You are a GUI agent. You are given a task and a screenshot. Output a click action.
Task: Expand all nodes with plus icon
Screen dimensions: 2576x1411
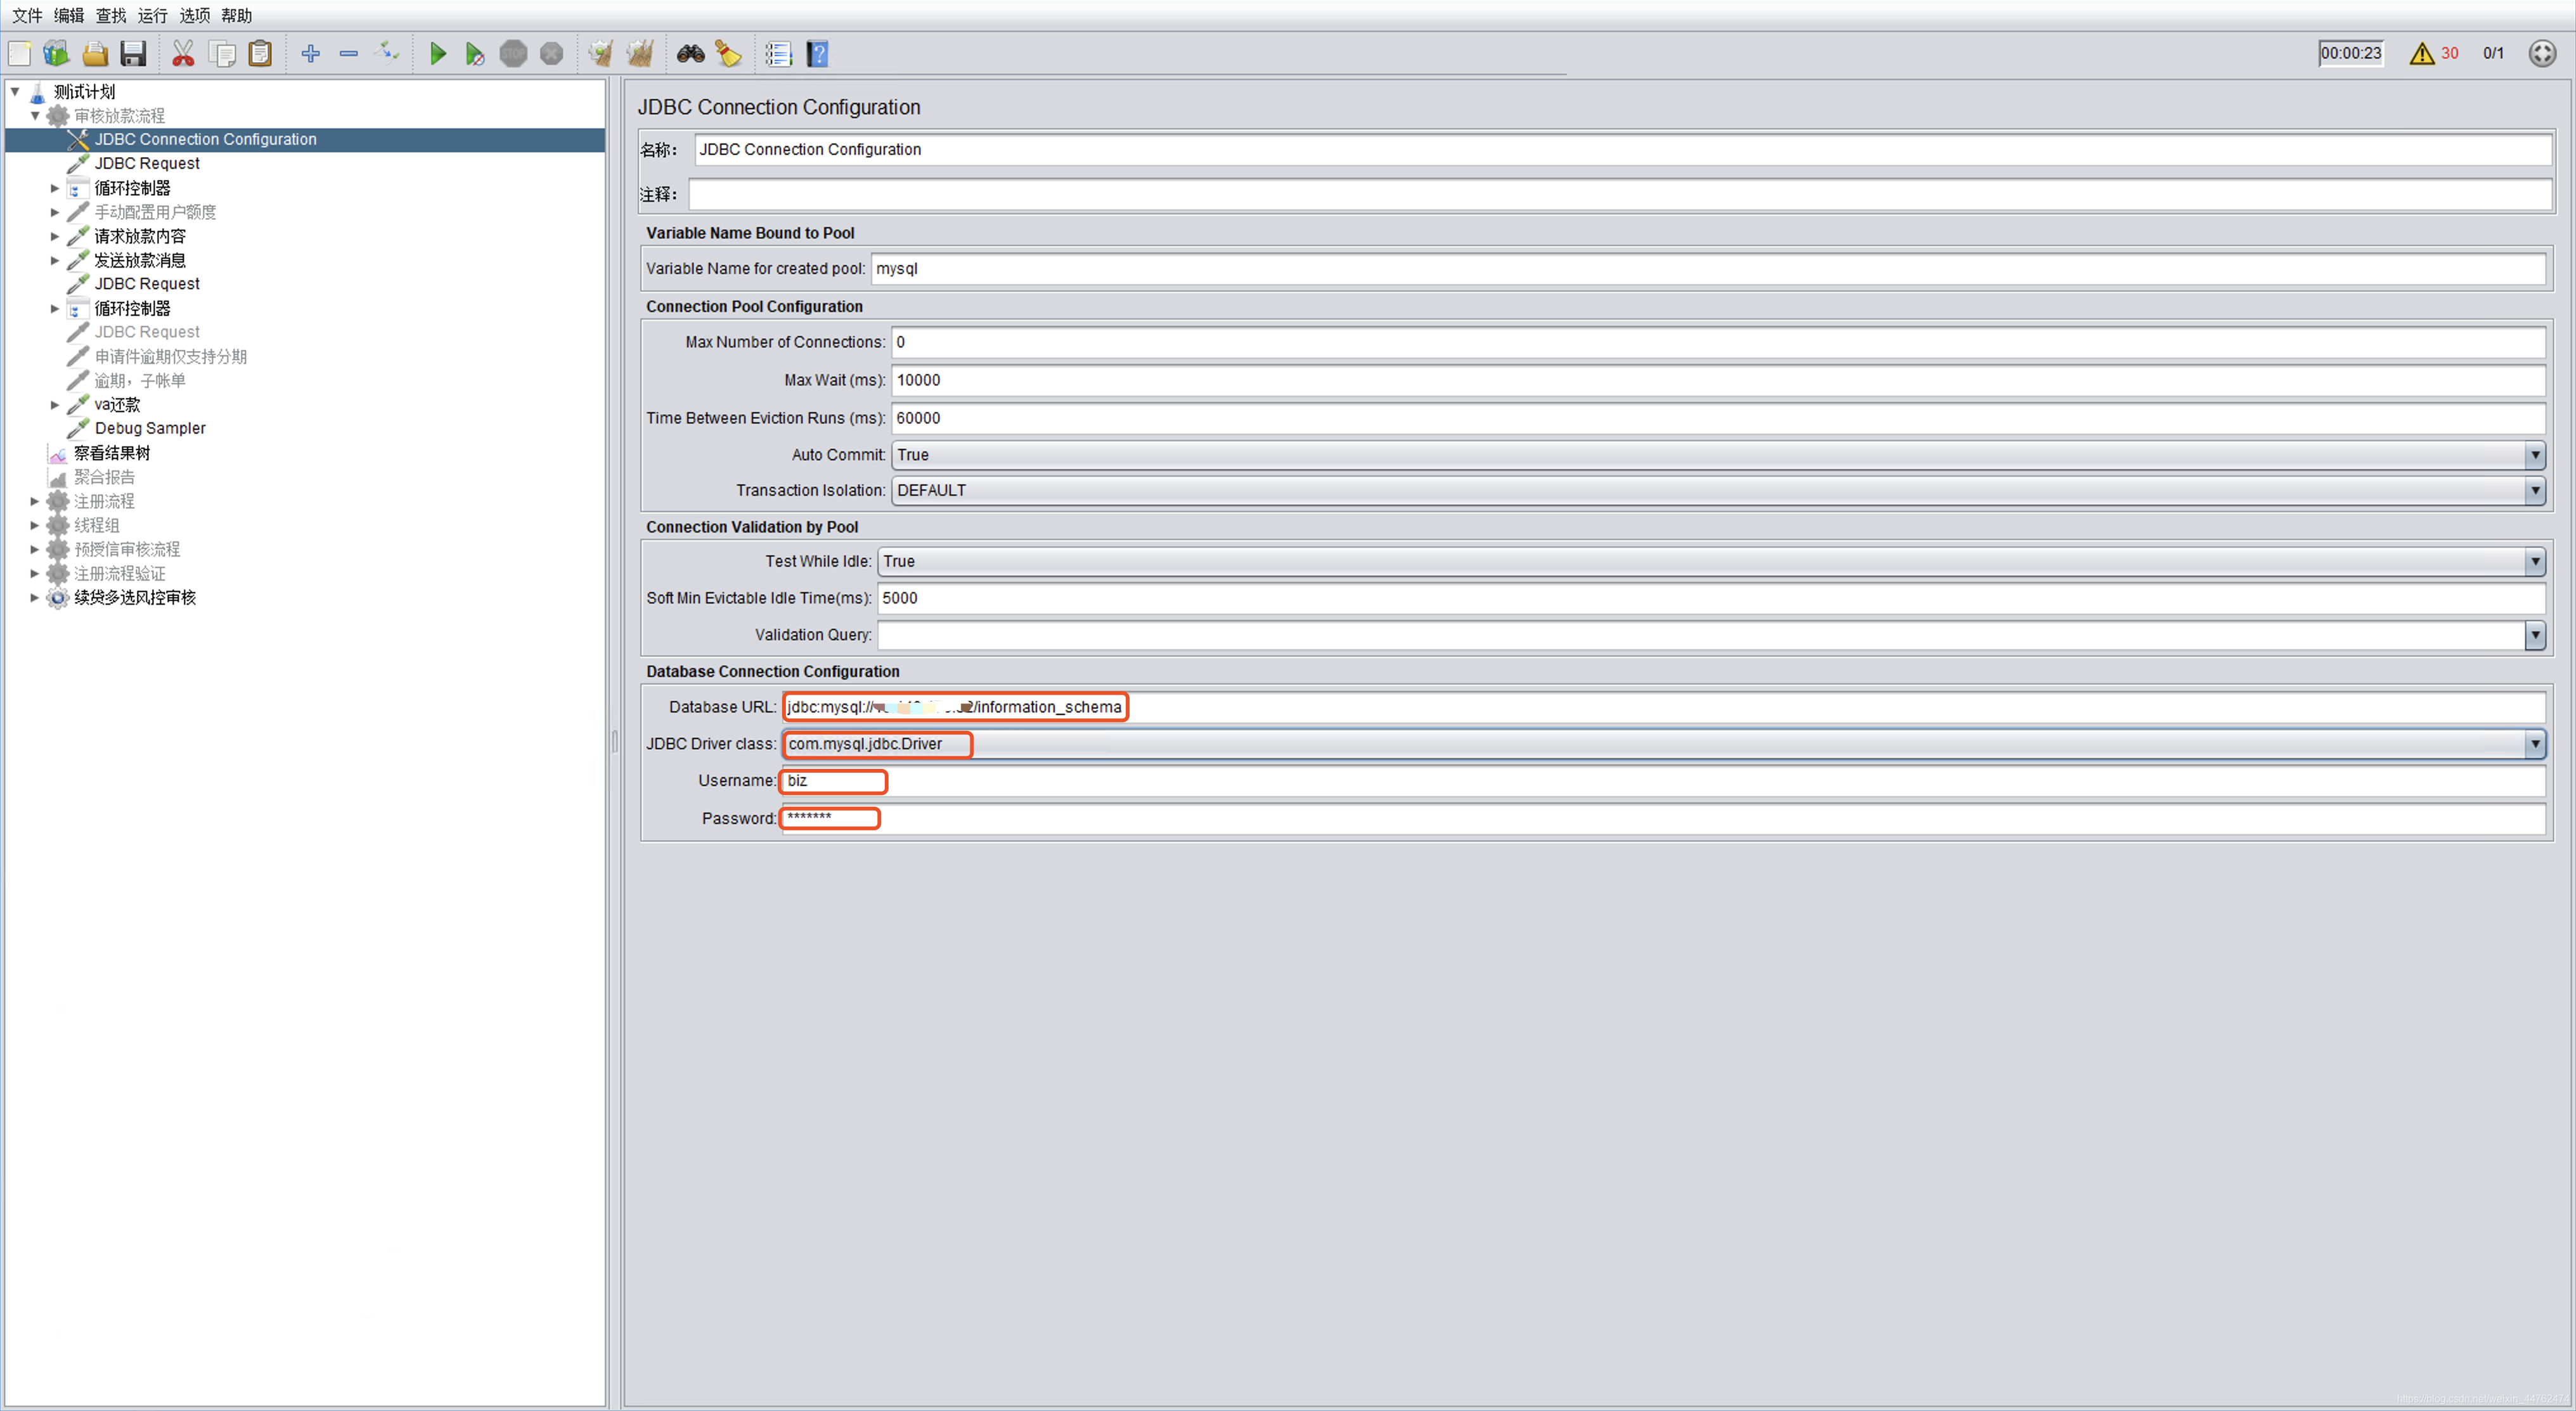tap(311, 53)
